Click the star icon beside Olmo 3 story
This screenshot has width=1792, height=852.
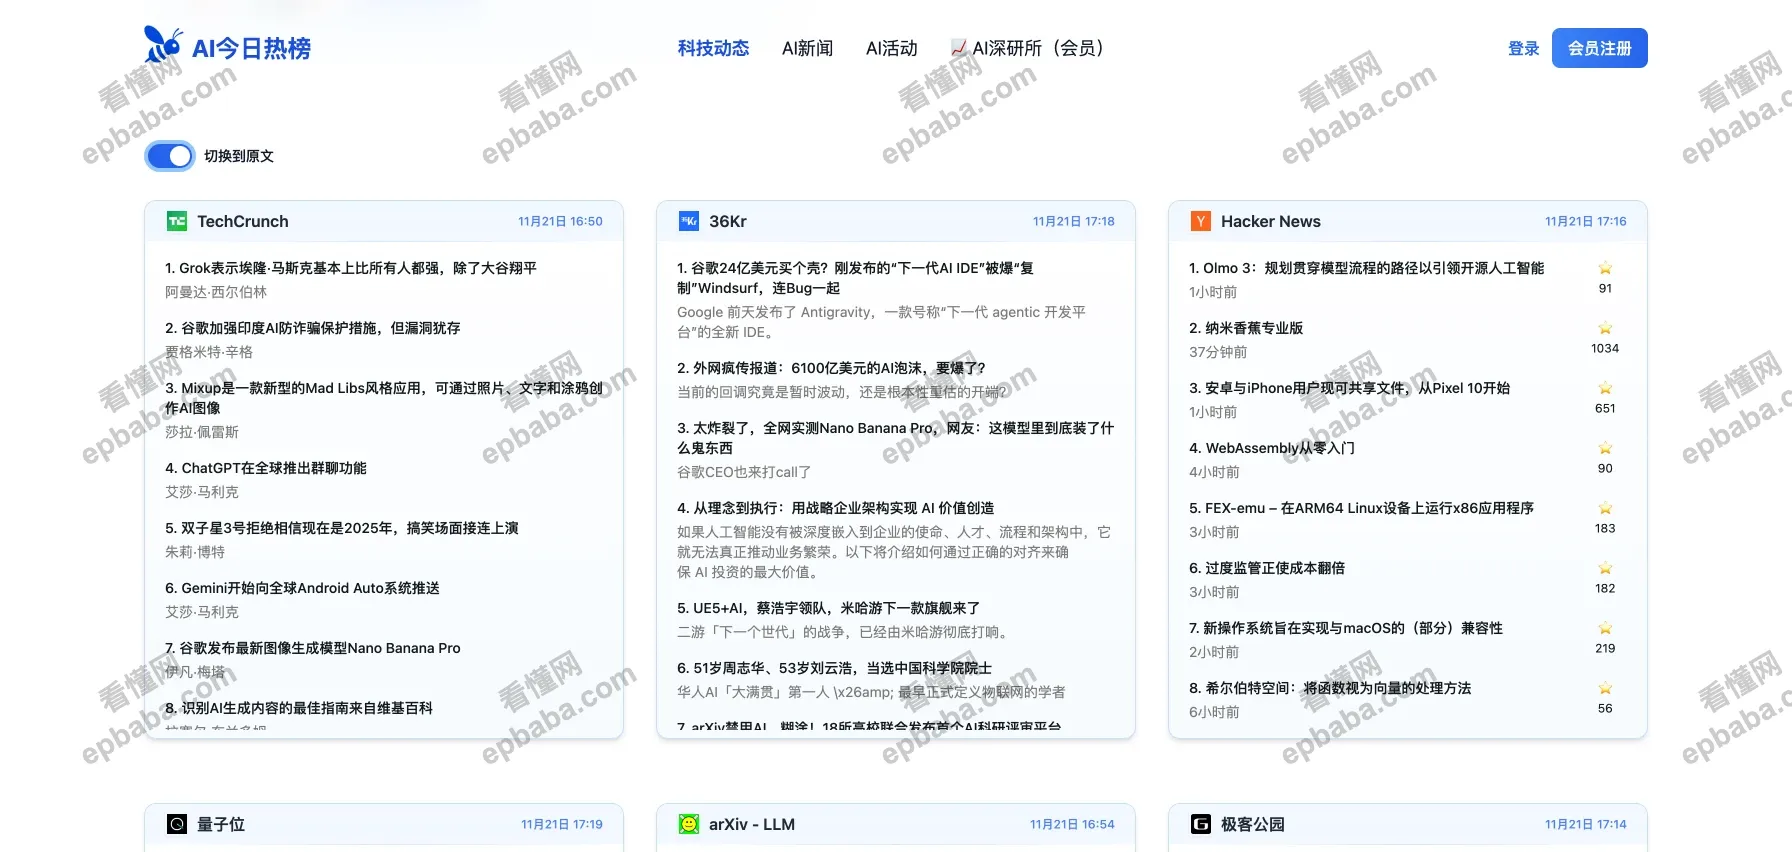click(x=1605, y=268)
